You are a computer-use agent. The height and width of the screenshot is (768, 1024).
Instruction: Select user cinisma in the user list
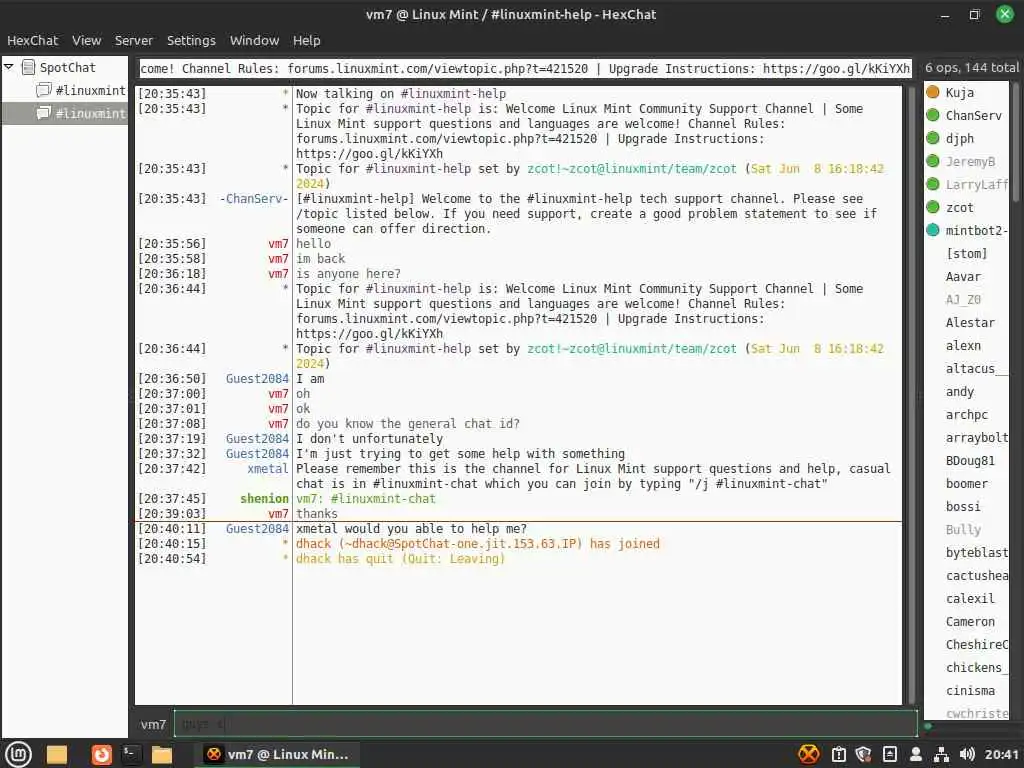[970, 690]
